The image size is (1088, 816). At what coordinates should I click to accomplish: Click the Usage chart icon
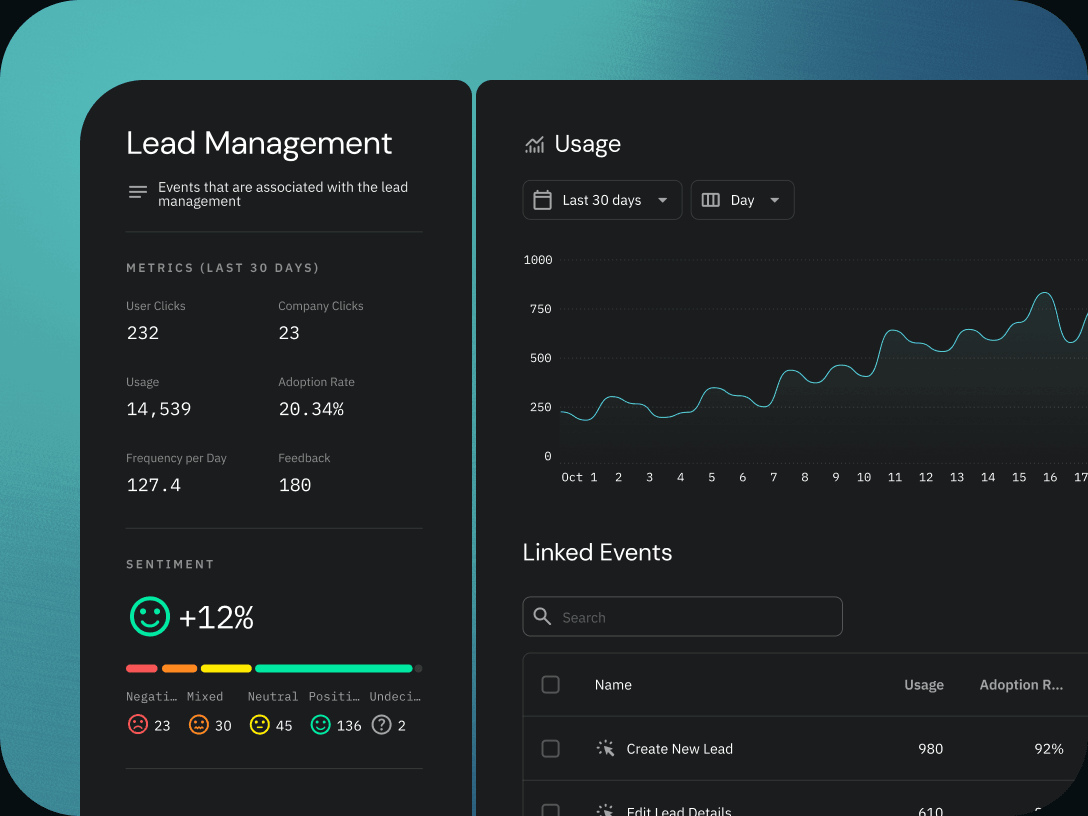534,144
